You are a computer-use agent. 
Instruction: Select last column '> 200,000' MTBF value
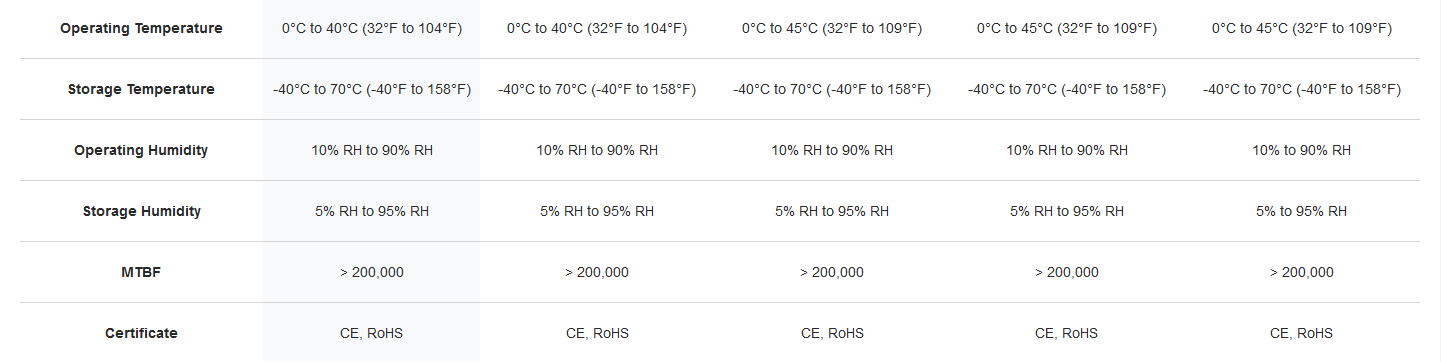1302,272
